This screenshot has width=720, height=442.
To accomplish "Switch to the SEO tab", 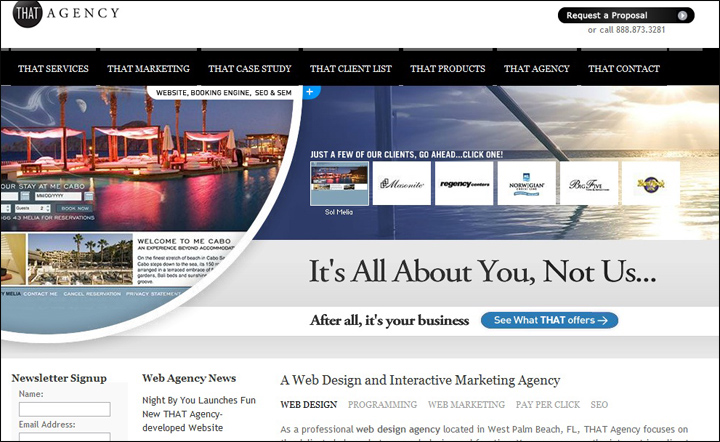I will 599,405.
